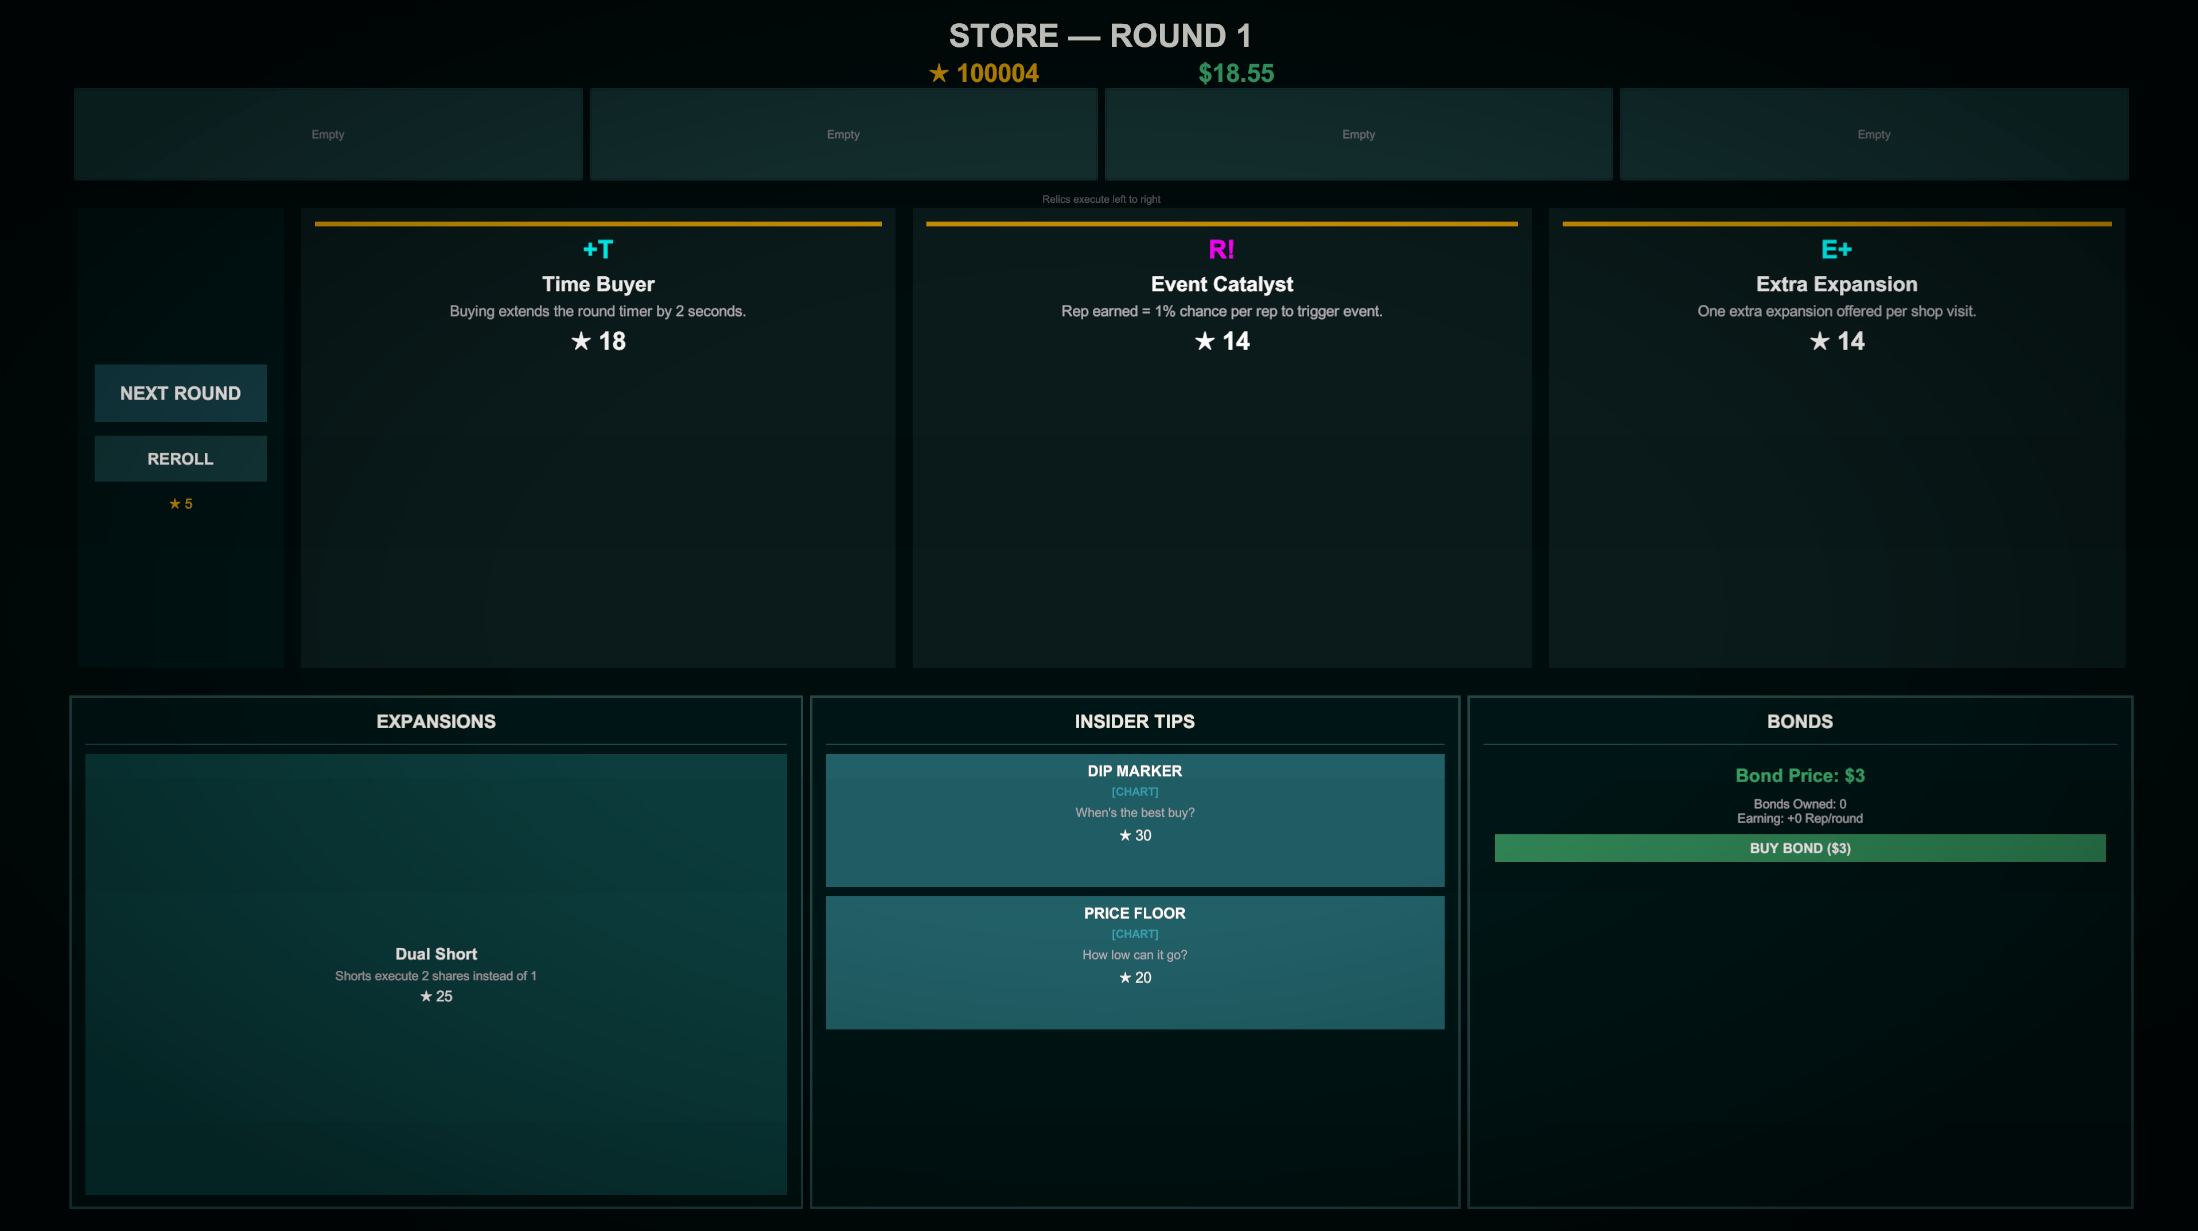Click the Time Buyer relic card title
Image resolution: width=2198 pixels, height=1231 pixels.
[598, 284]
